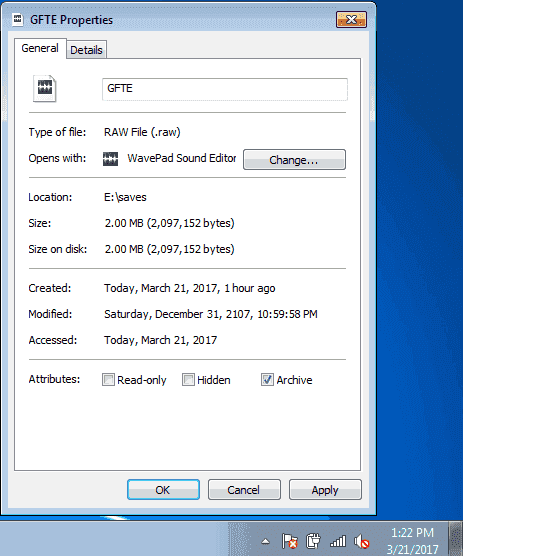Switch to the Details tab

pyautogui.click(x=86, y=50)
